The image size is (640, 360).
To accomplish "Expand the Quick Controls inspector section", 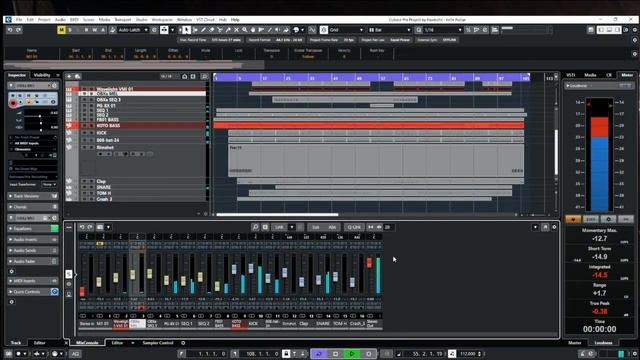I will tap(33, 292).
